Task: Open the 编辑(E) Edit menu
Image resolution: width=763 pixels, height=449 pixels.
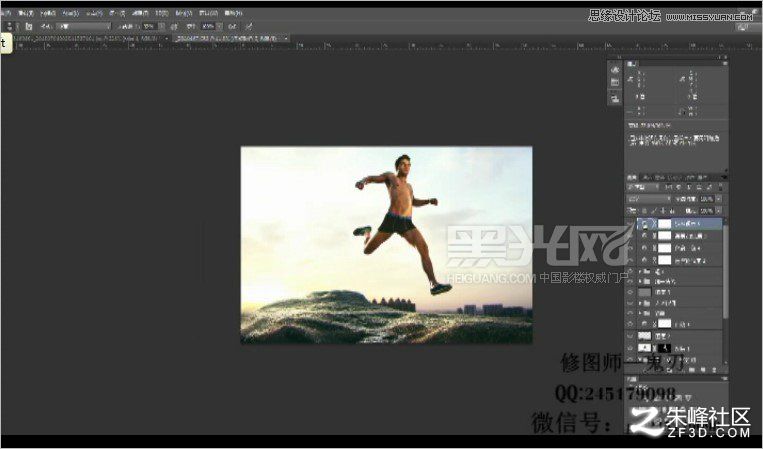Action: [x=26, y=14]
